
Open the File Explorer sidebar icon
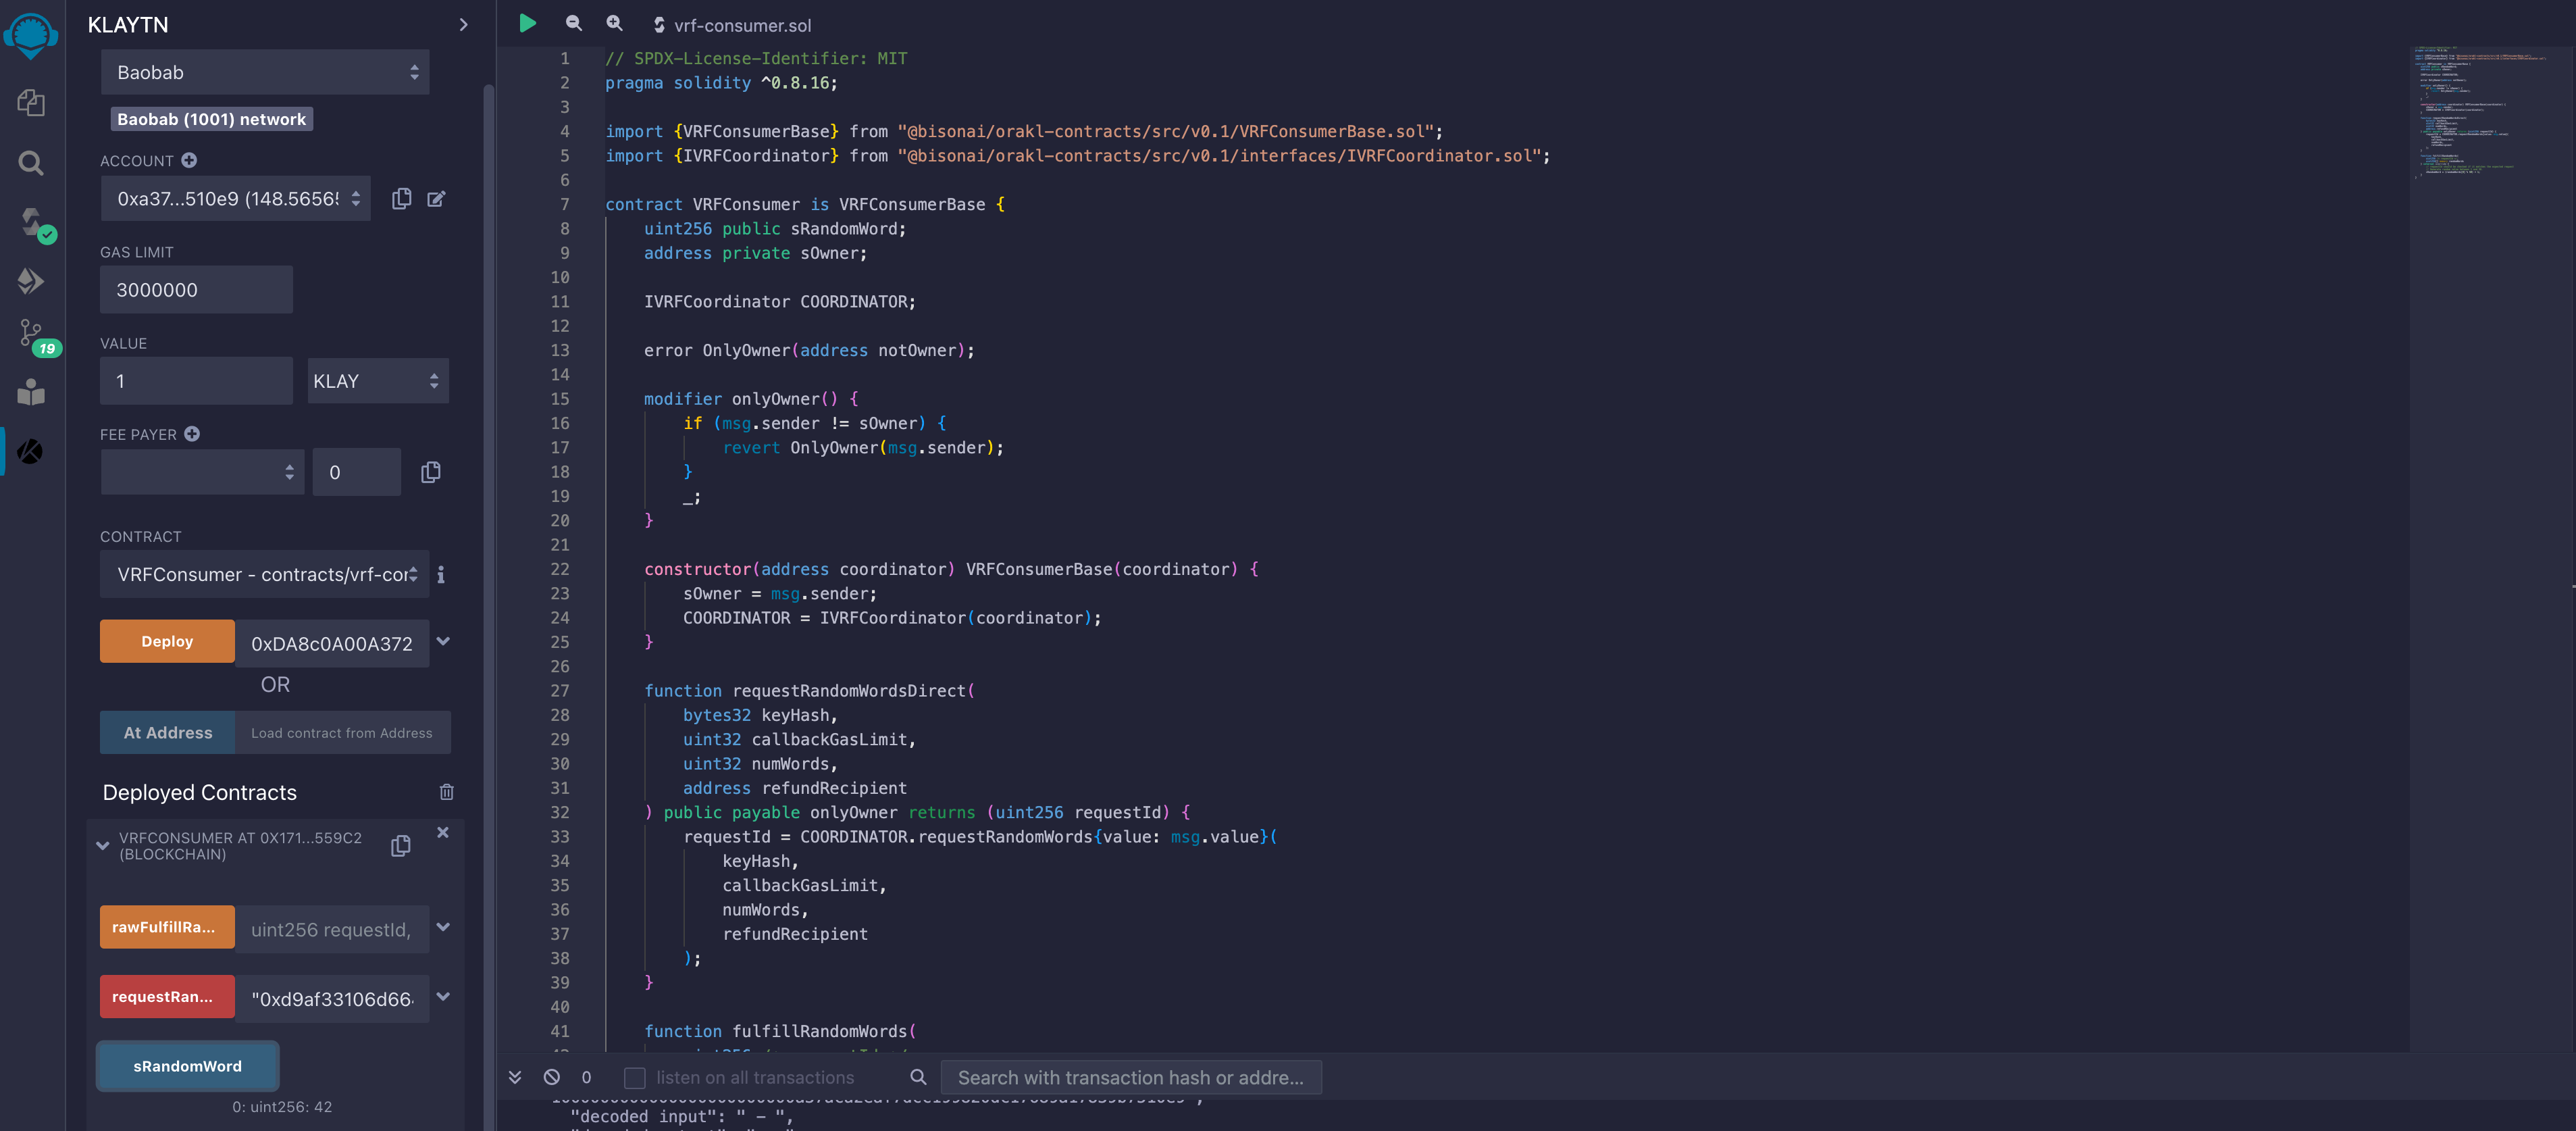coord(31,102)
